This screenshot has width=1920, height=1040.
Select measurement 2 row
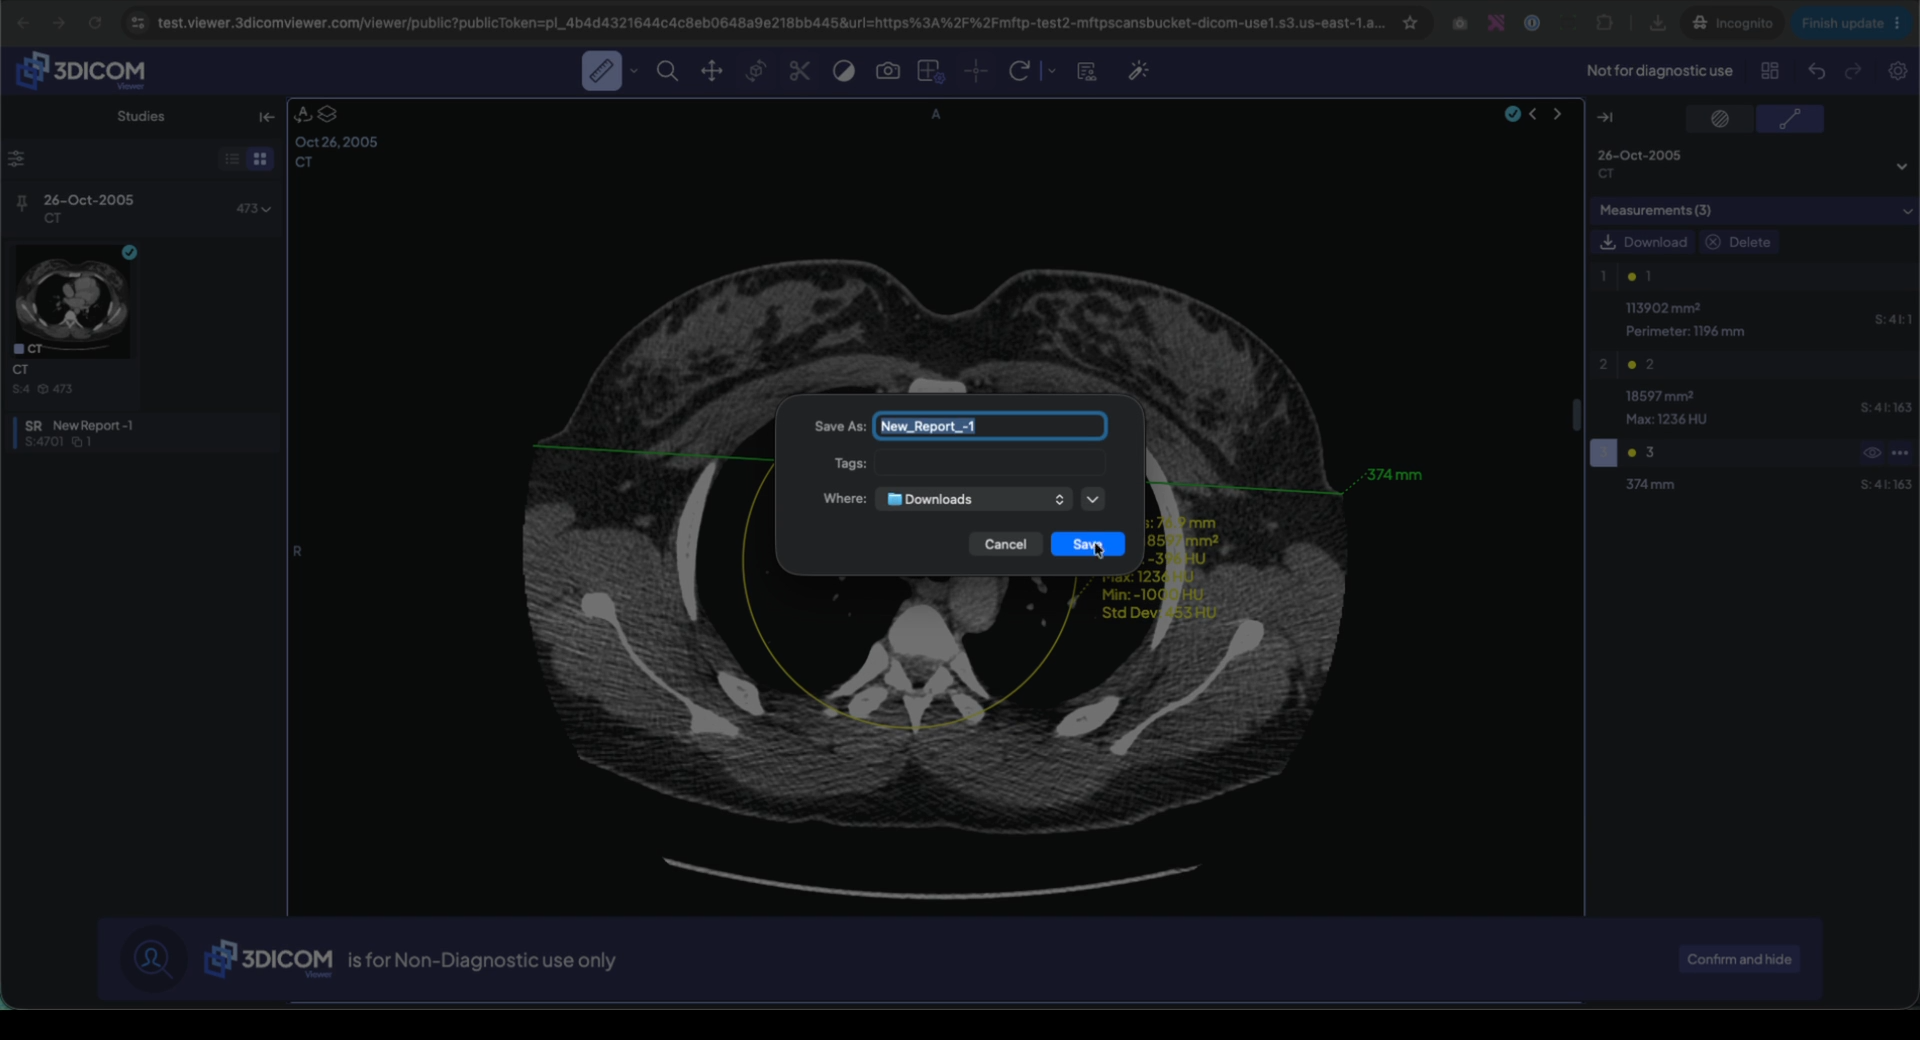[x=1754, y=364]
